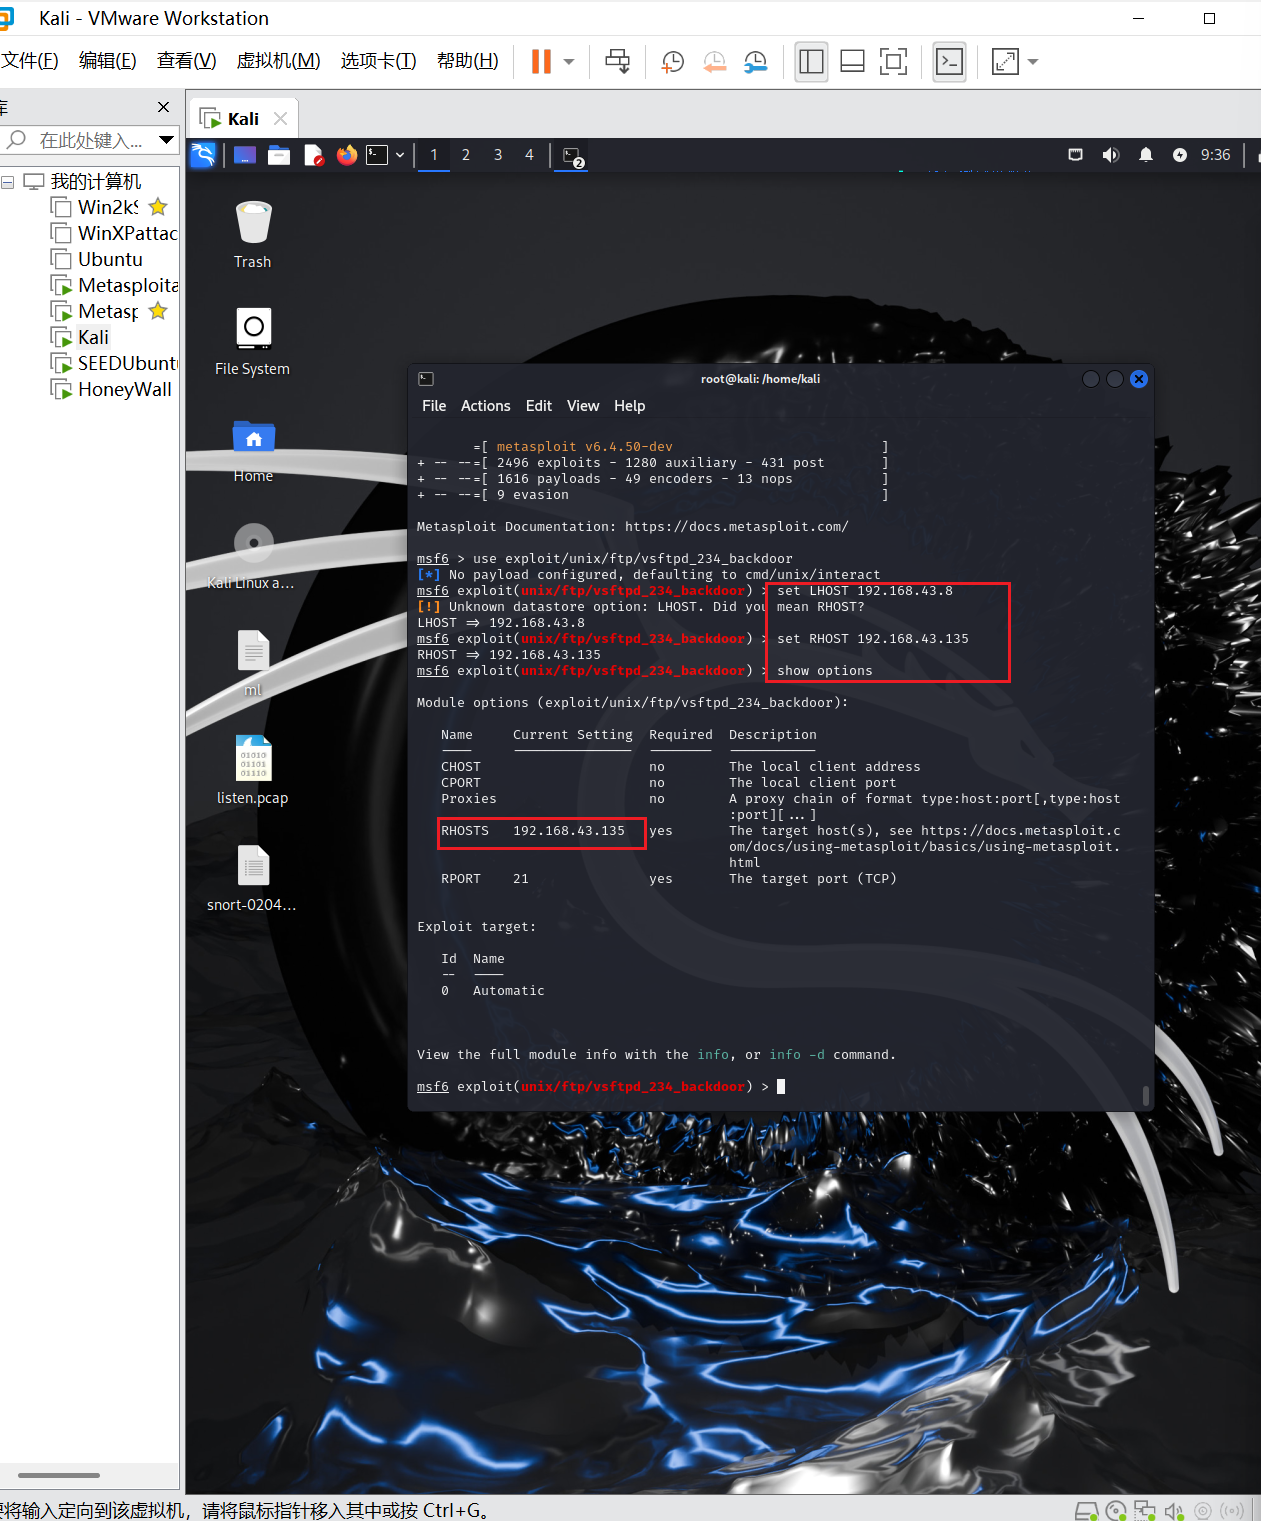Select the snort-0204 file on desktop
The width and height of the screenshot is (1261, 1521).
click(253, 878)
